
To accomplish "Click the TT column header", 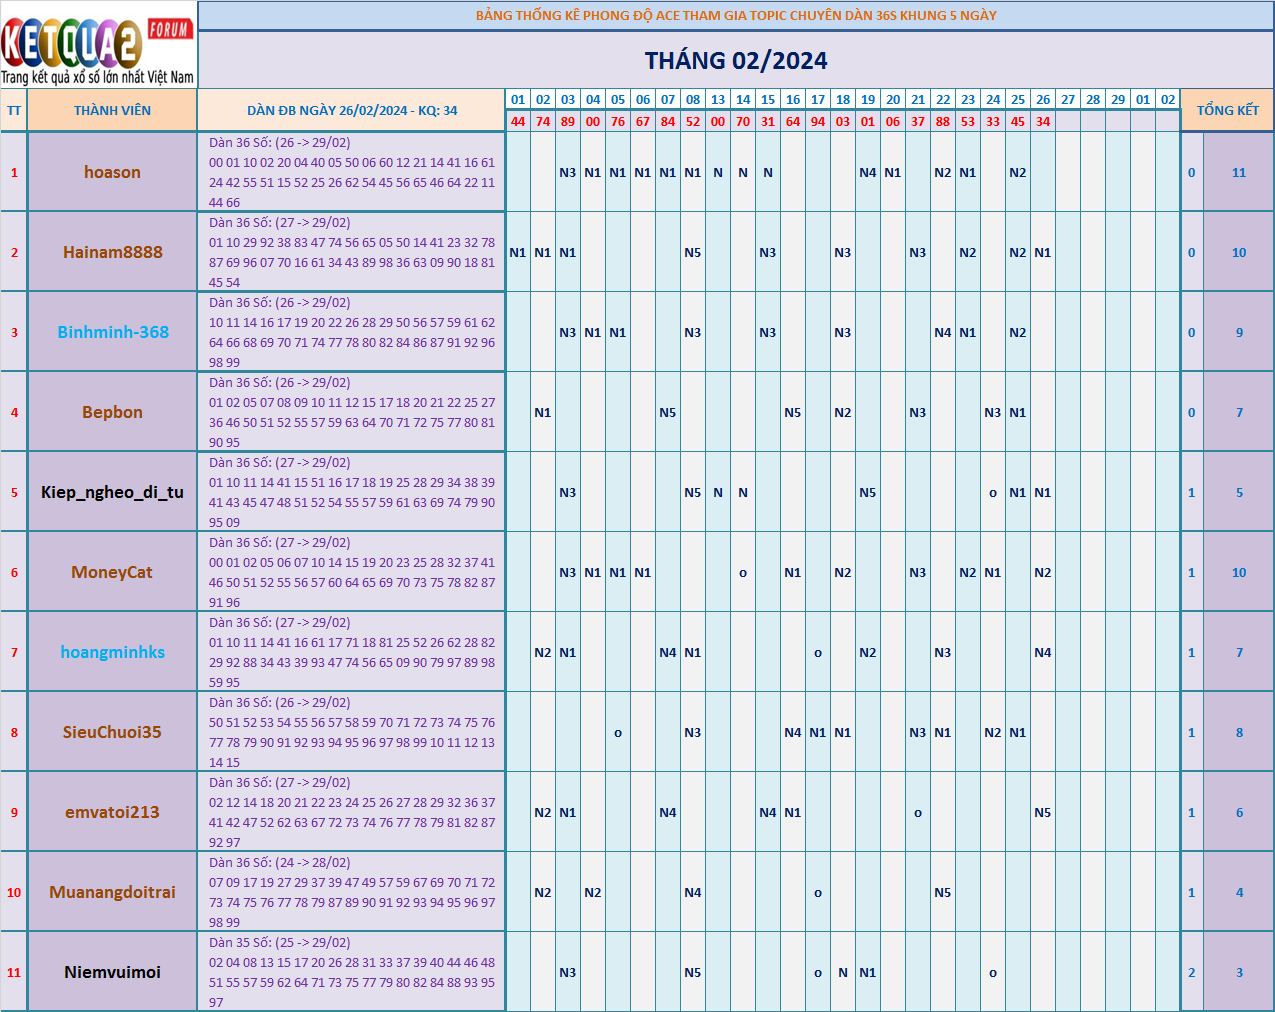I will (x=14, y=110).
